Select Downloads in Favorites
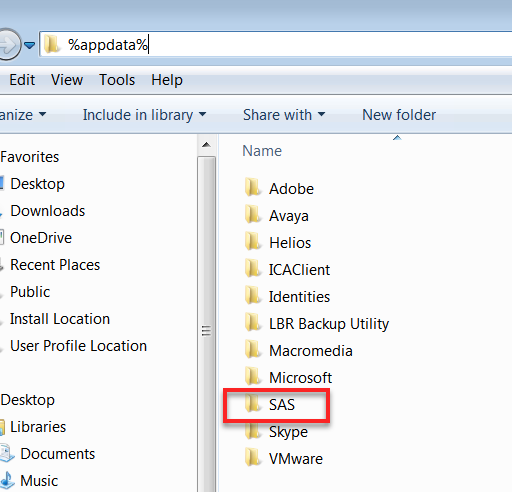Viewport: 512px width, 492px height. click(48, 211)
